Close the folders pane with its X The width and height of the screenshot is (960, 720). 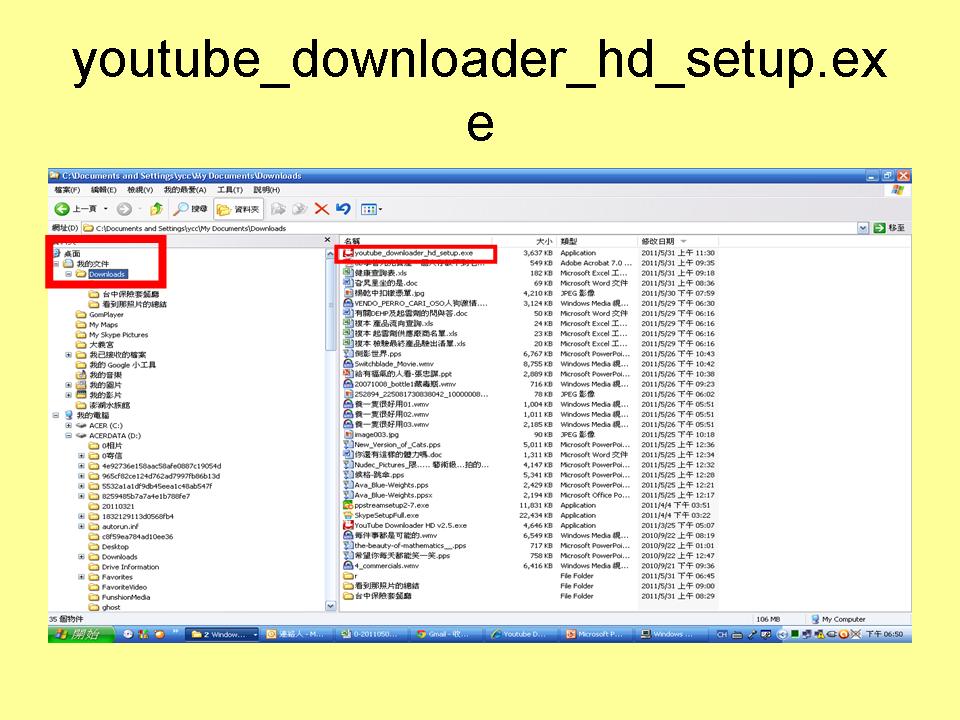point(327,240)
